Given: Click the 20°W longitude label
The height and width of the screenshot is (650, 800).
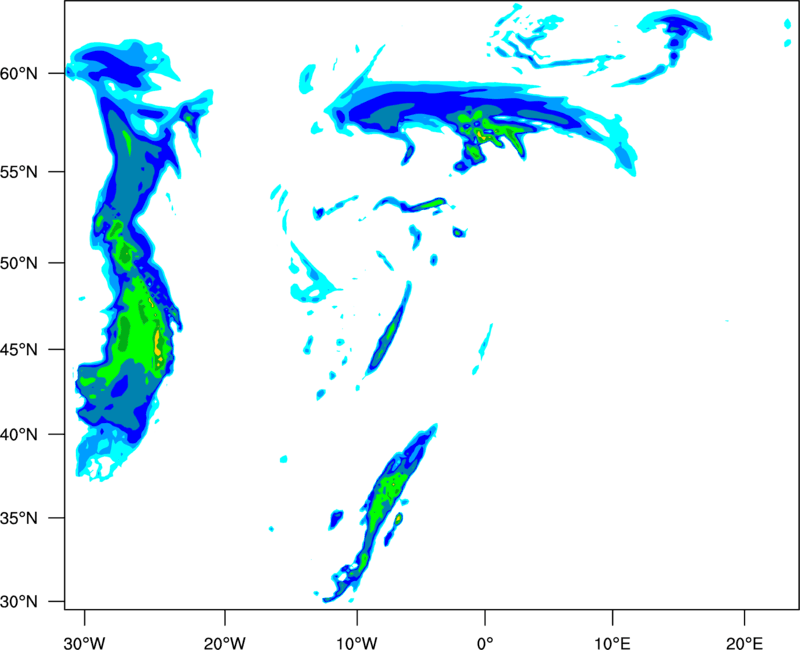Looking at the screenshot, I should 225,643.
